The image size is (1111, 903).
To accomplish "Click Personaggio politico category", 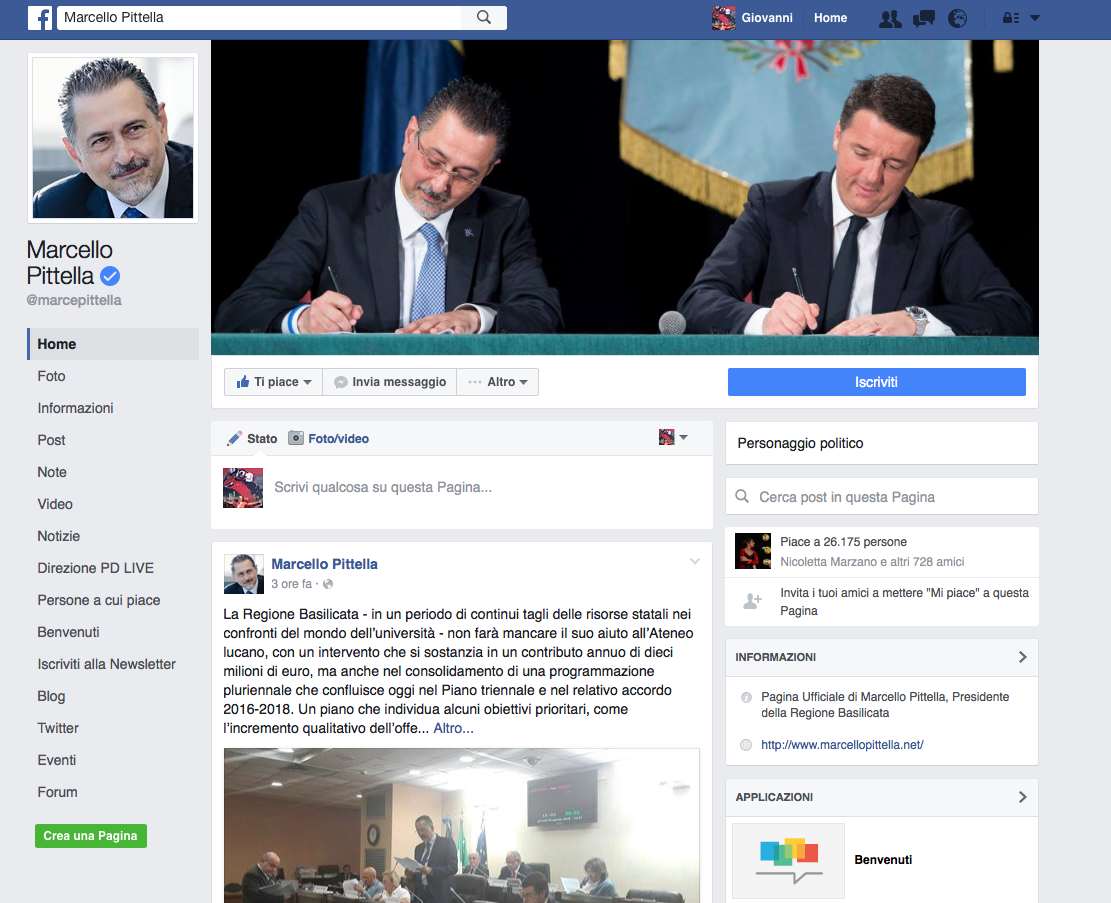I will point(800,443).
